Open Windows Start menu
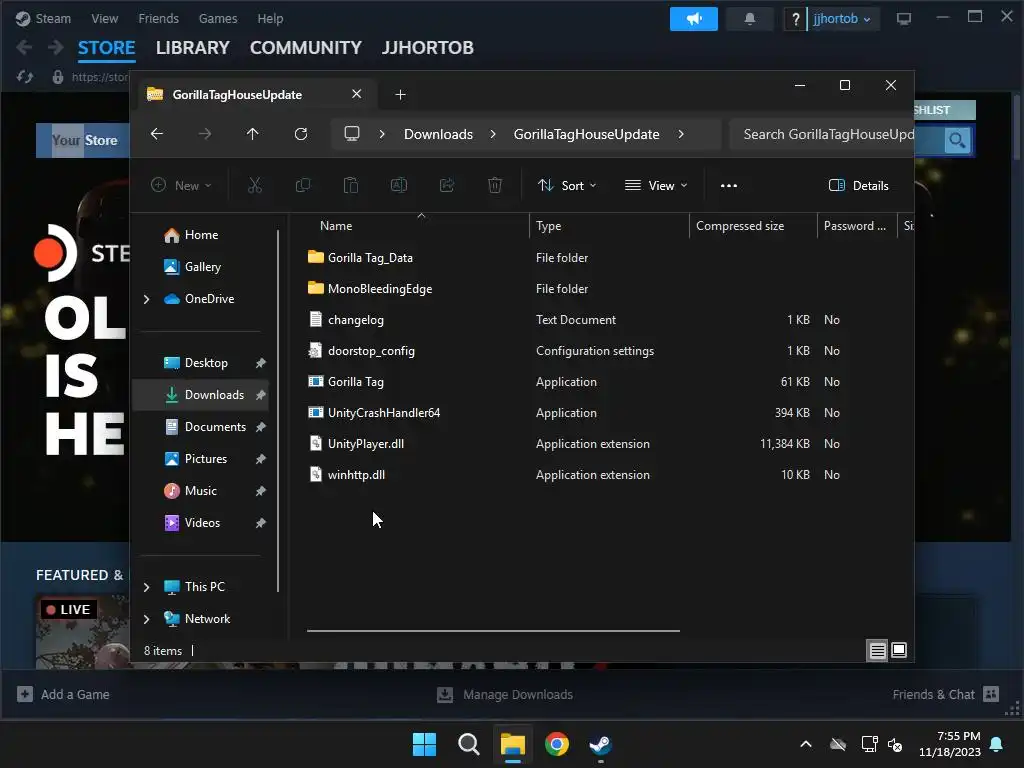The height and width of the screenshot is (768, 1024). (424, 744)
